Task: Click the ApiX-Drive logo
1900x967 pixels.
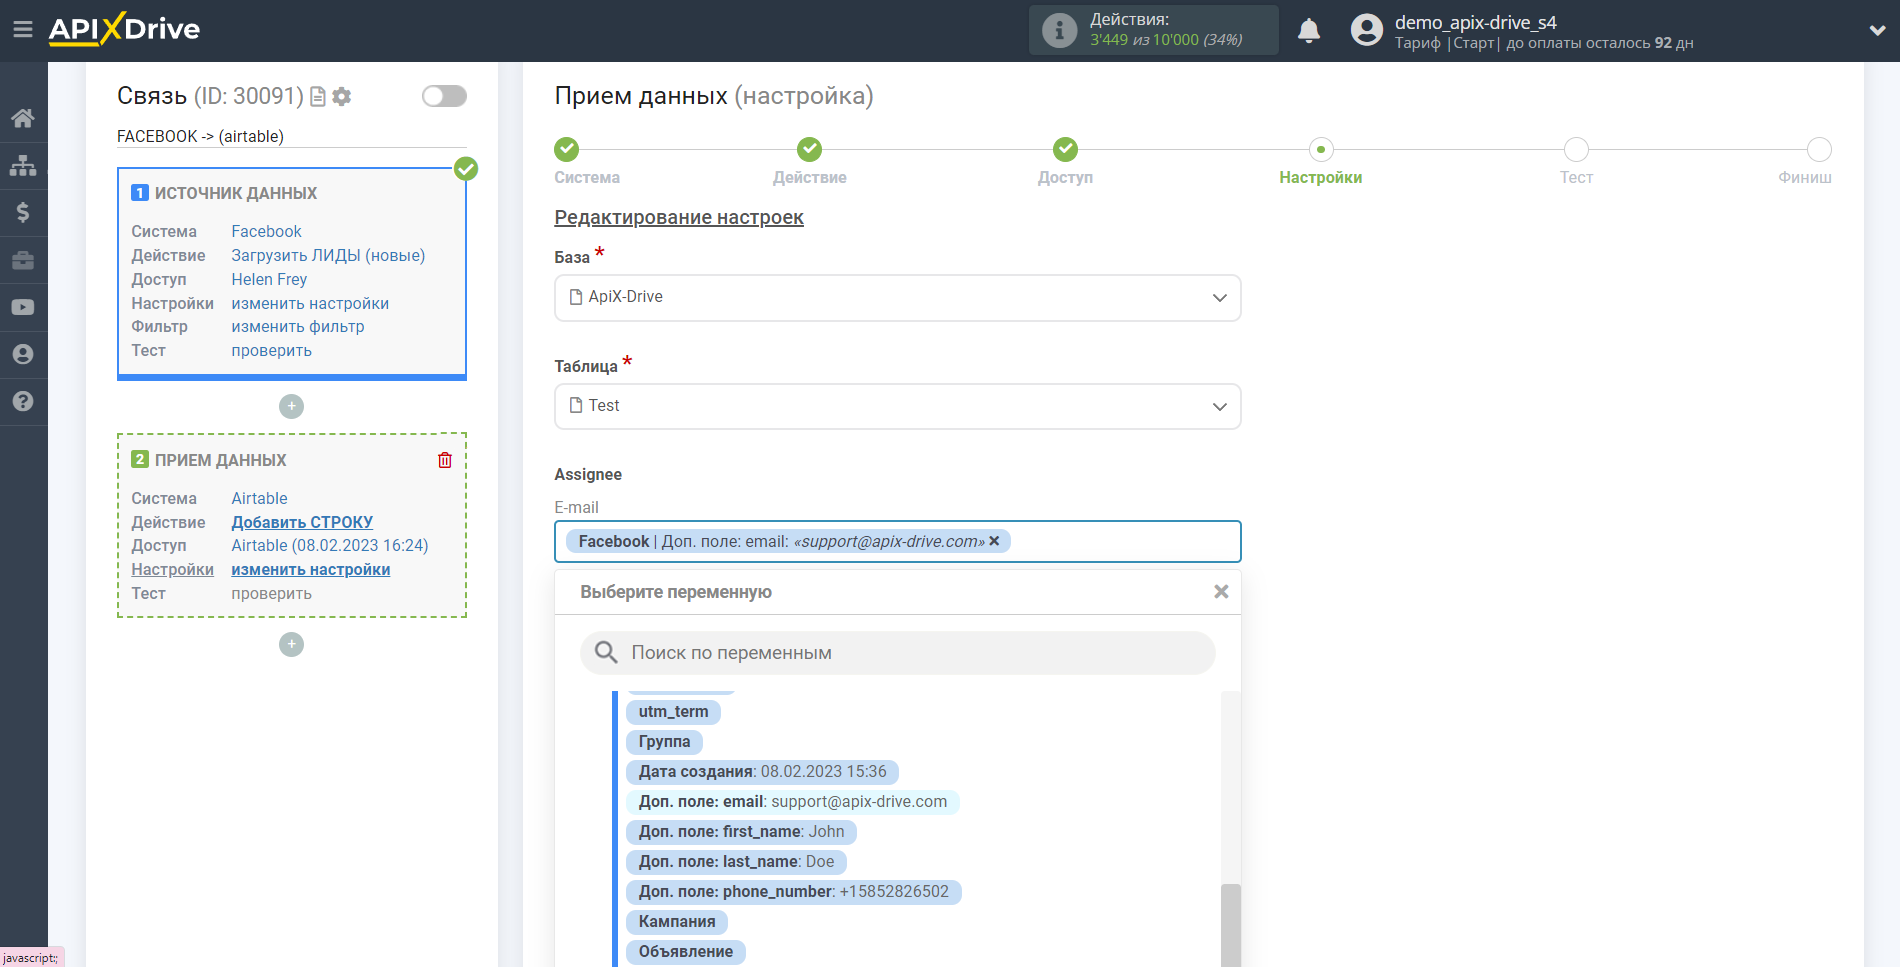Action: click(x=124, y=29)
